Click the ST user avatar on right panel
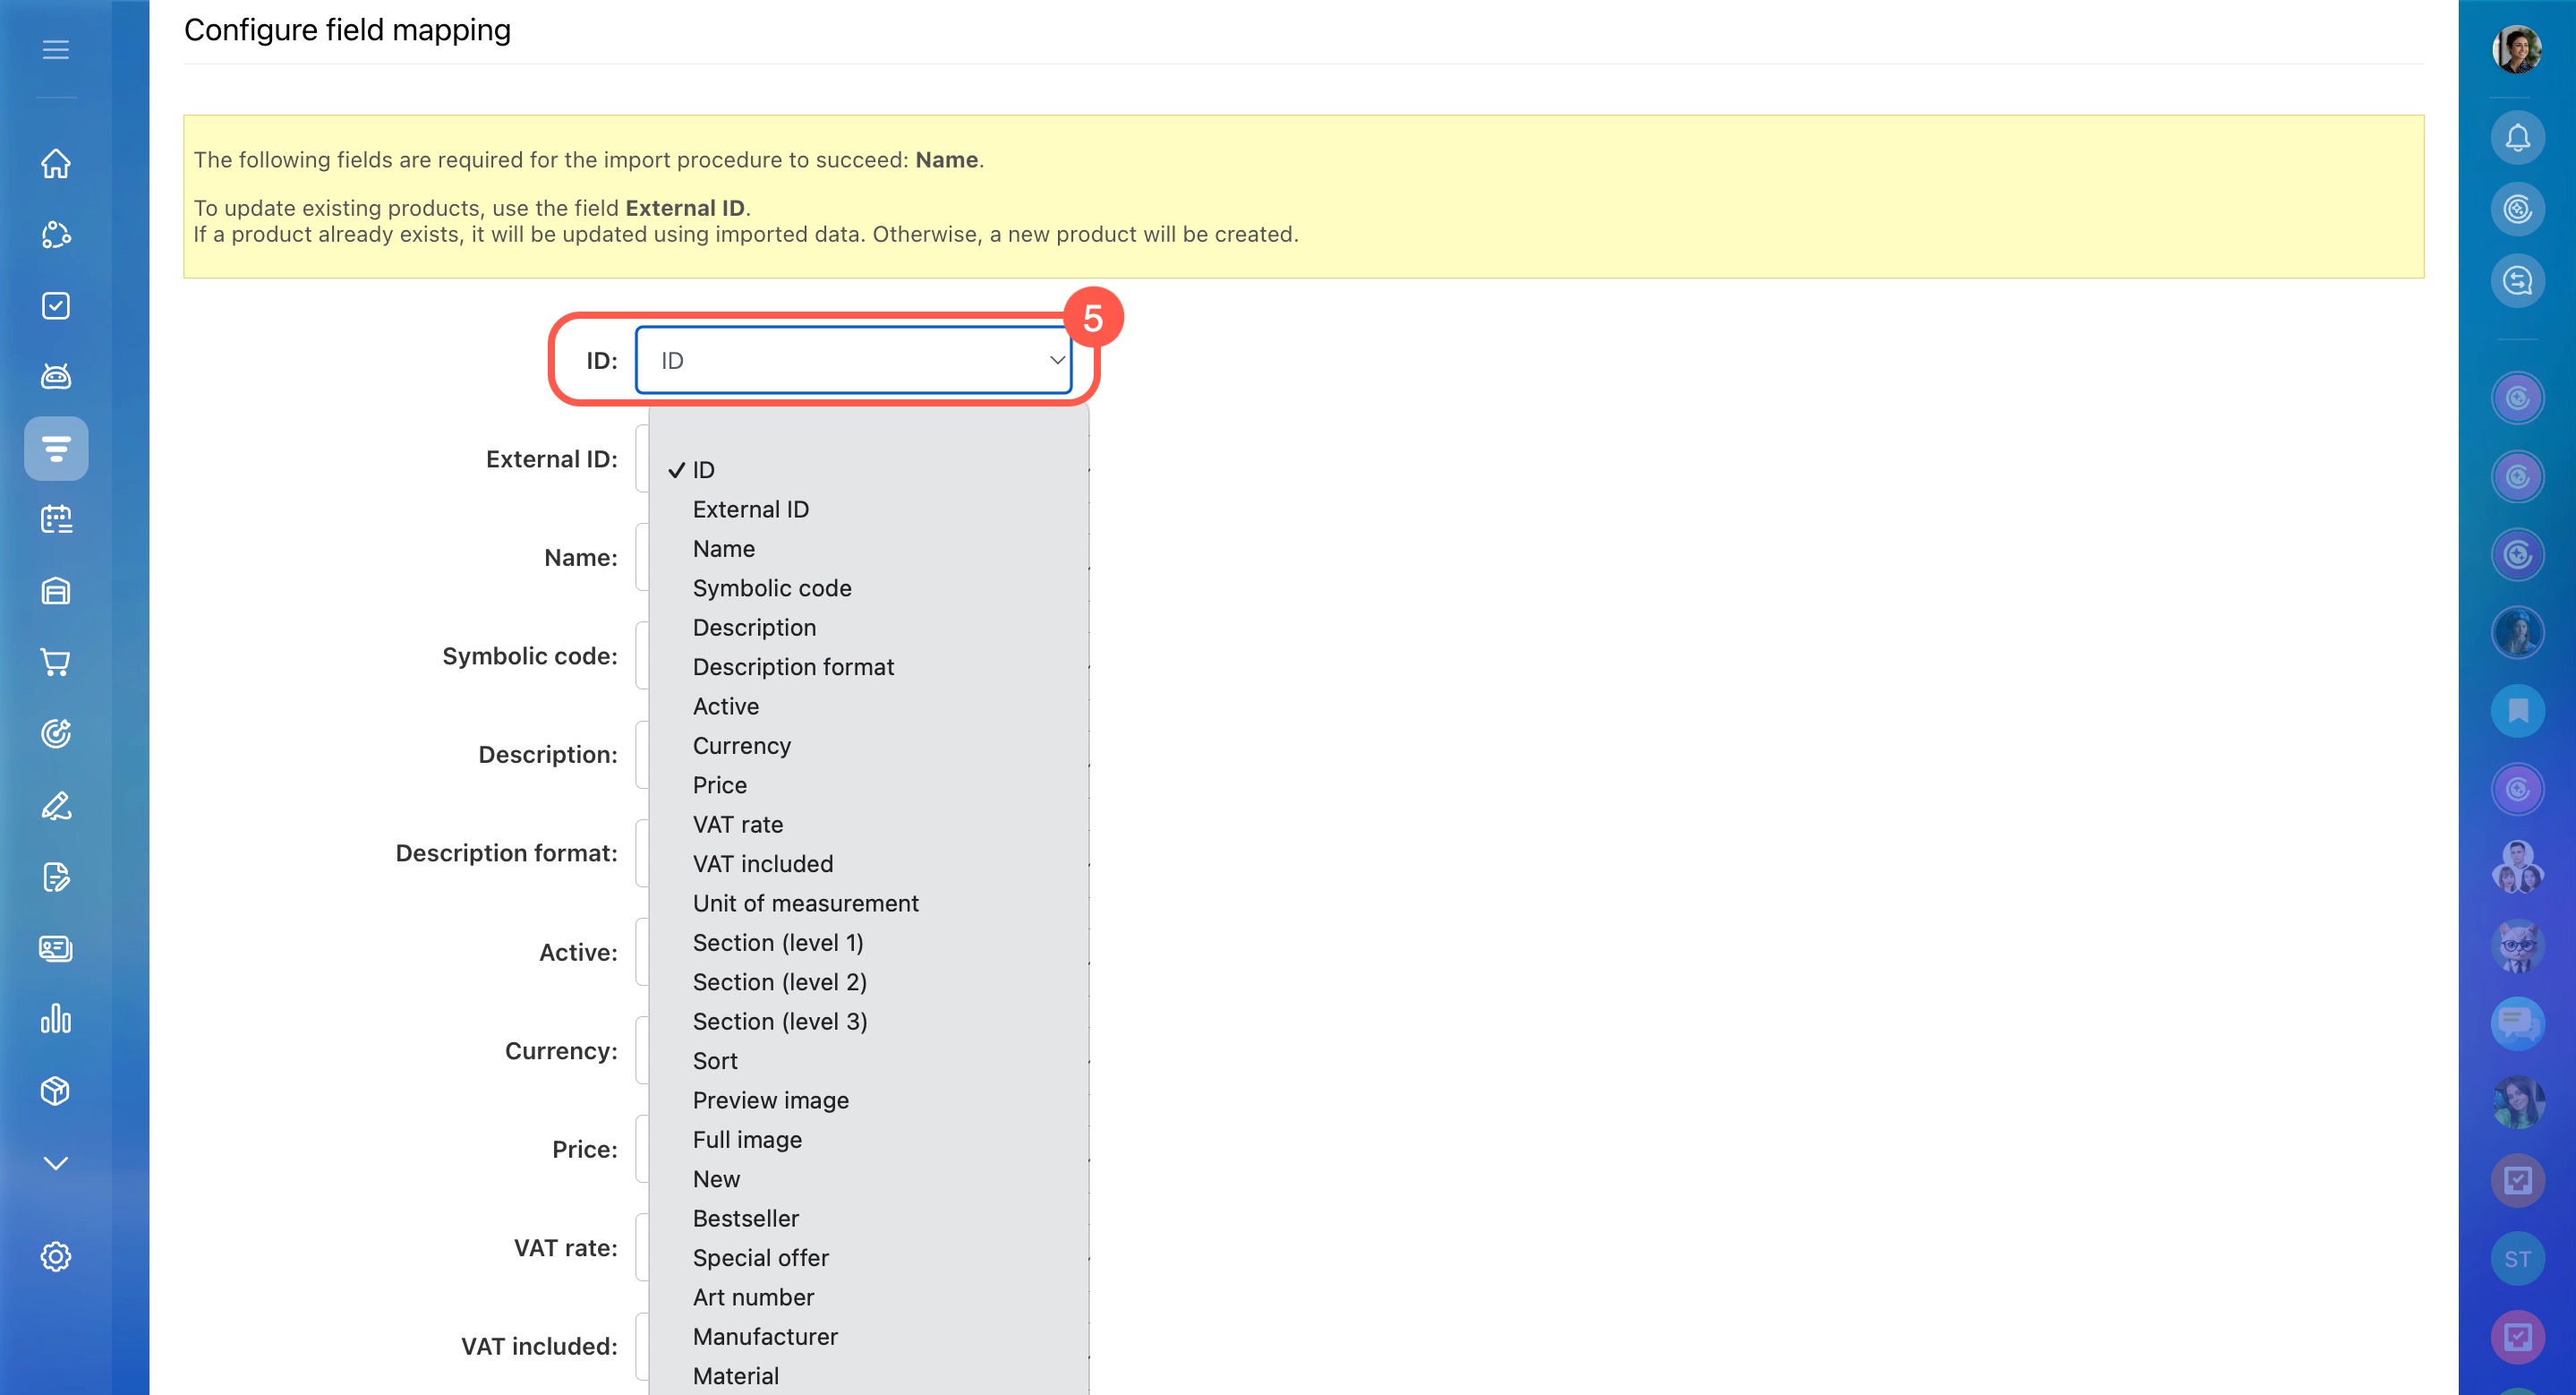The height and width of the screenshot is (1395, 2576). (x=2517, y=1259)
